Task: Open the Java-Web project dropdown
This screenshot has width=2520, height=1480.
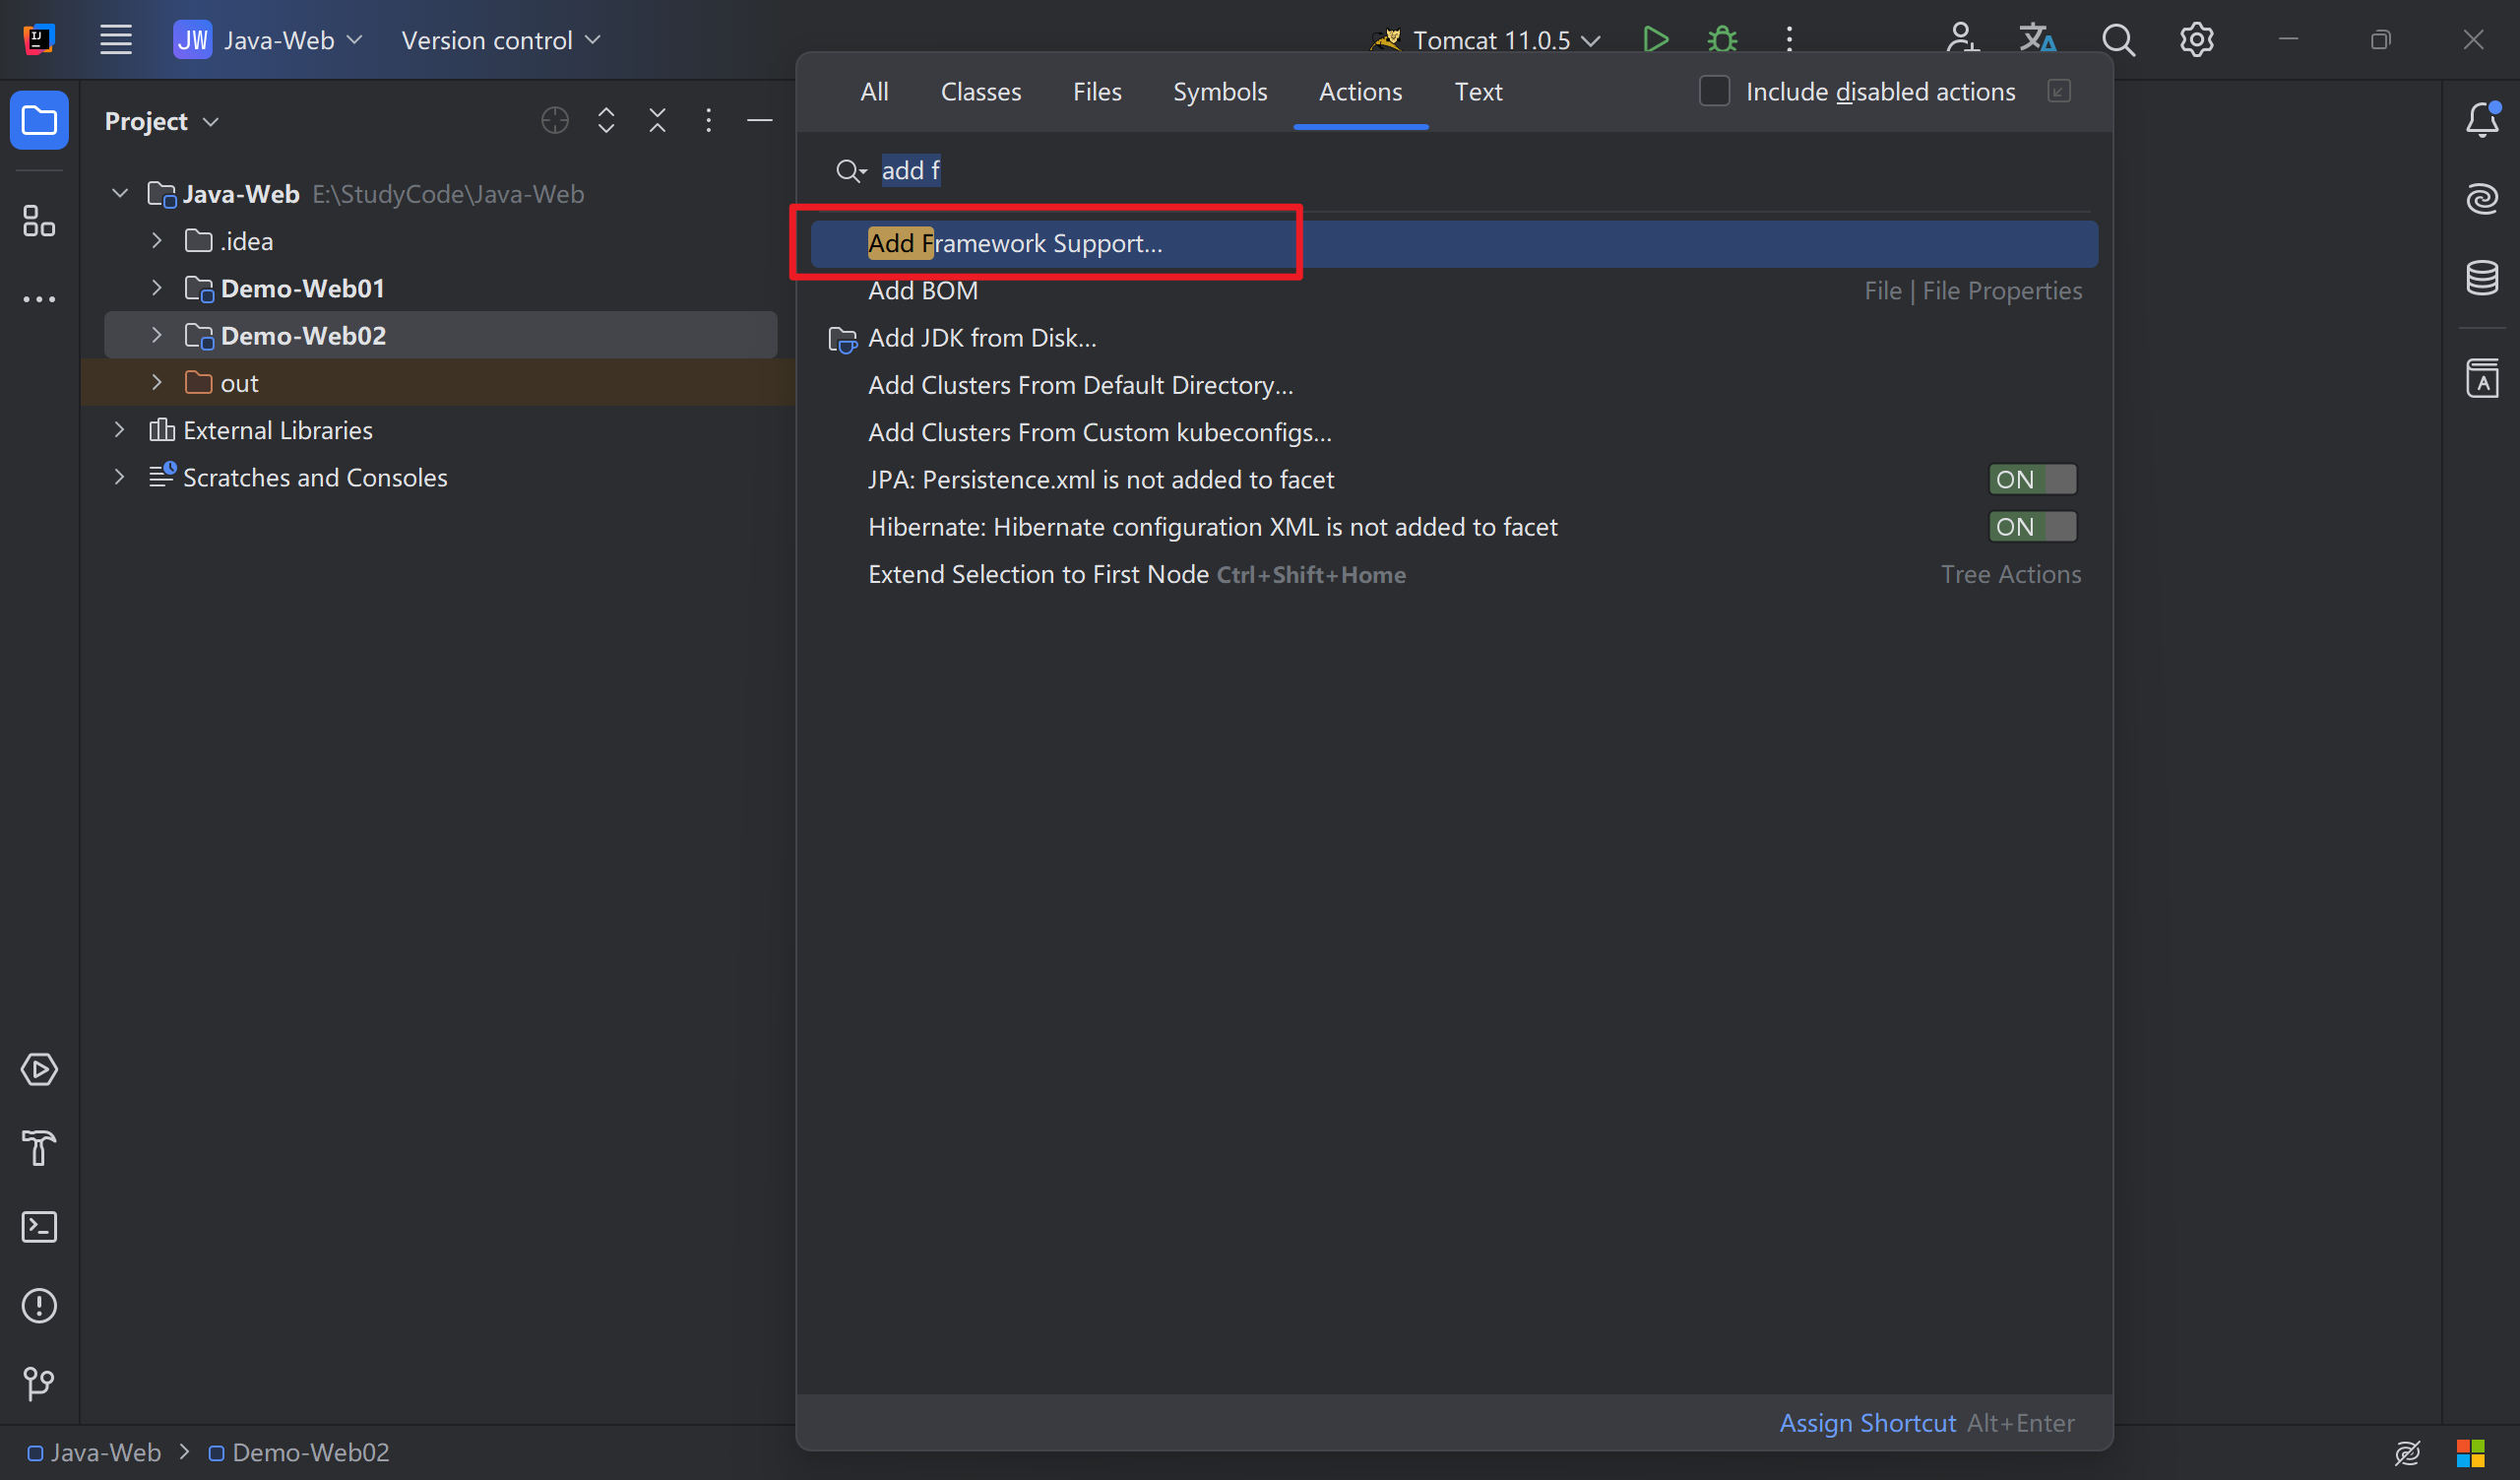Action: click(x=268, y=40)
